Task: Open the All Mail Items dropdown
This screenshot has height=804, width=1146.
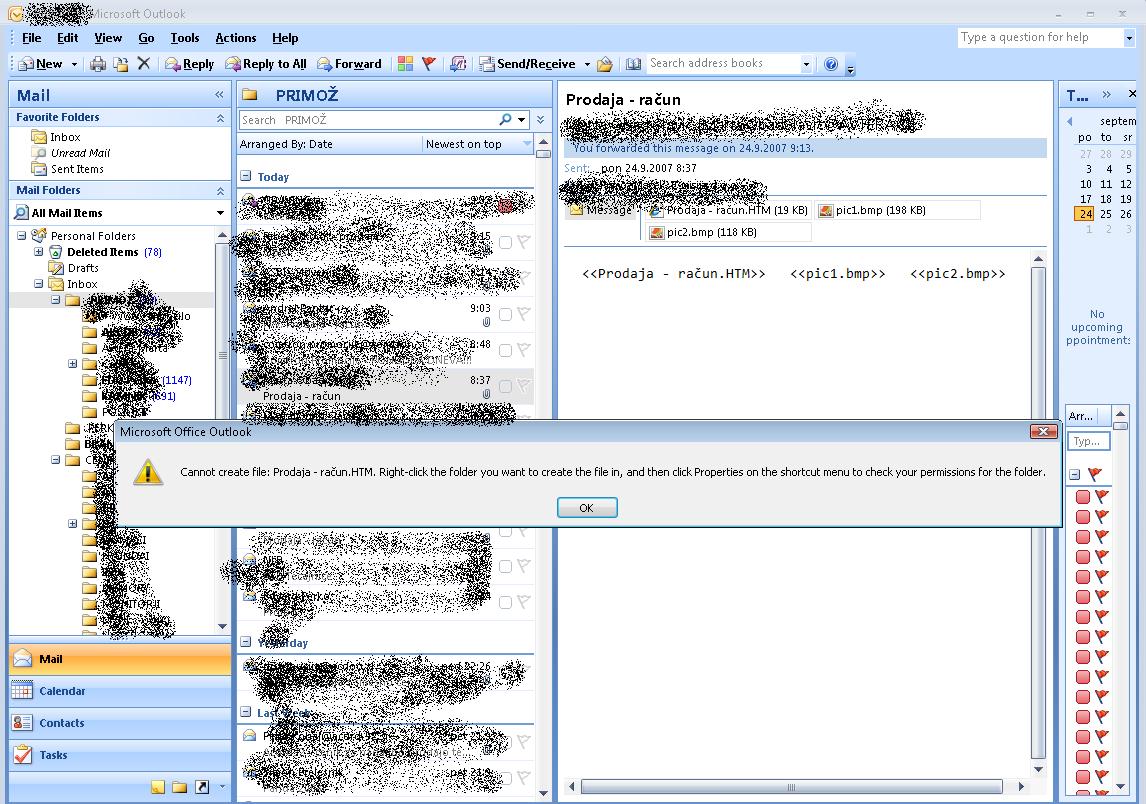Action: click(x=220, y=213)
